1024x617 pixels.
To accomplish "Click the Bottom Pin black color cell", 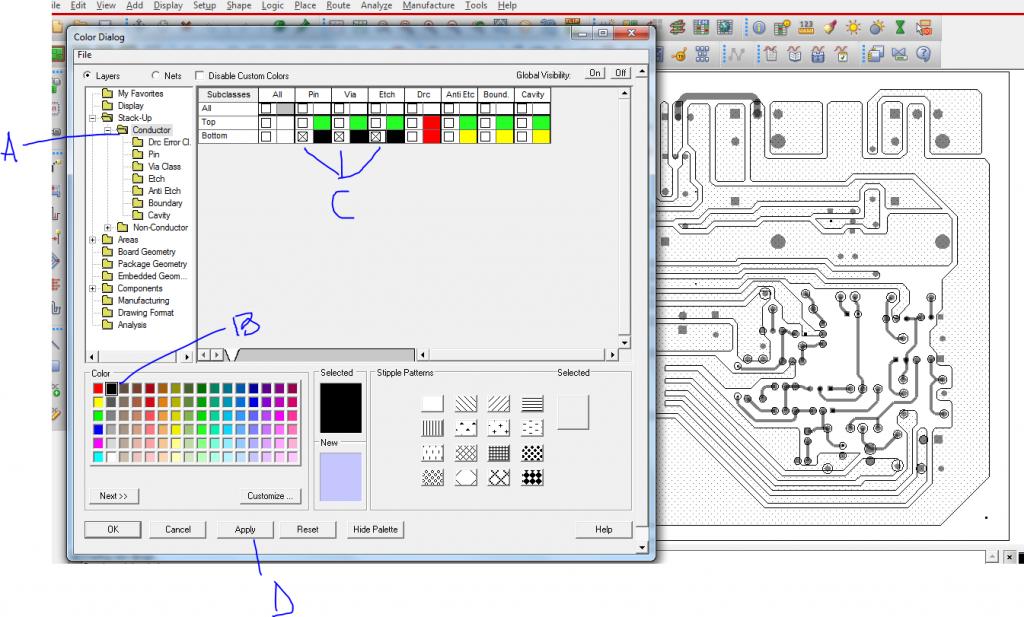I will point(322,136).
